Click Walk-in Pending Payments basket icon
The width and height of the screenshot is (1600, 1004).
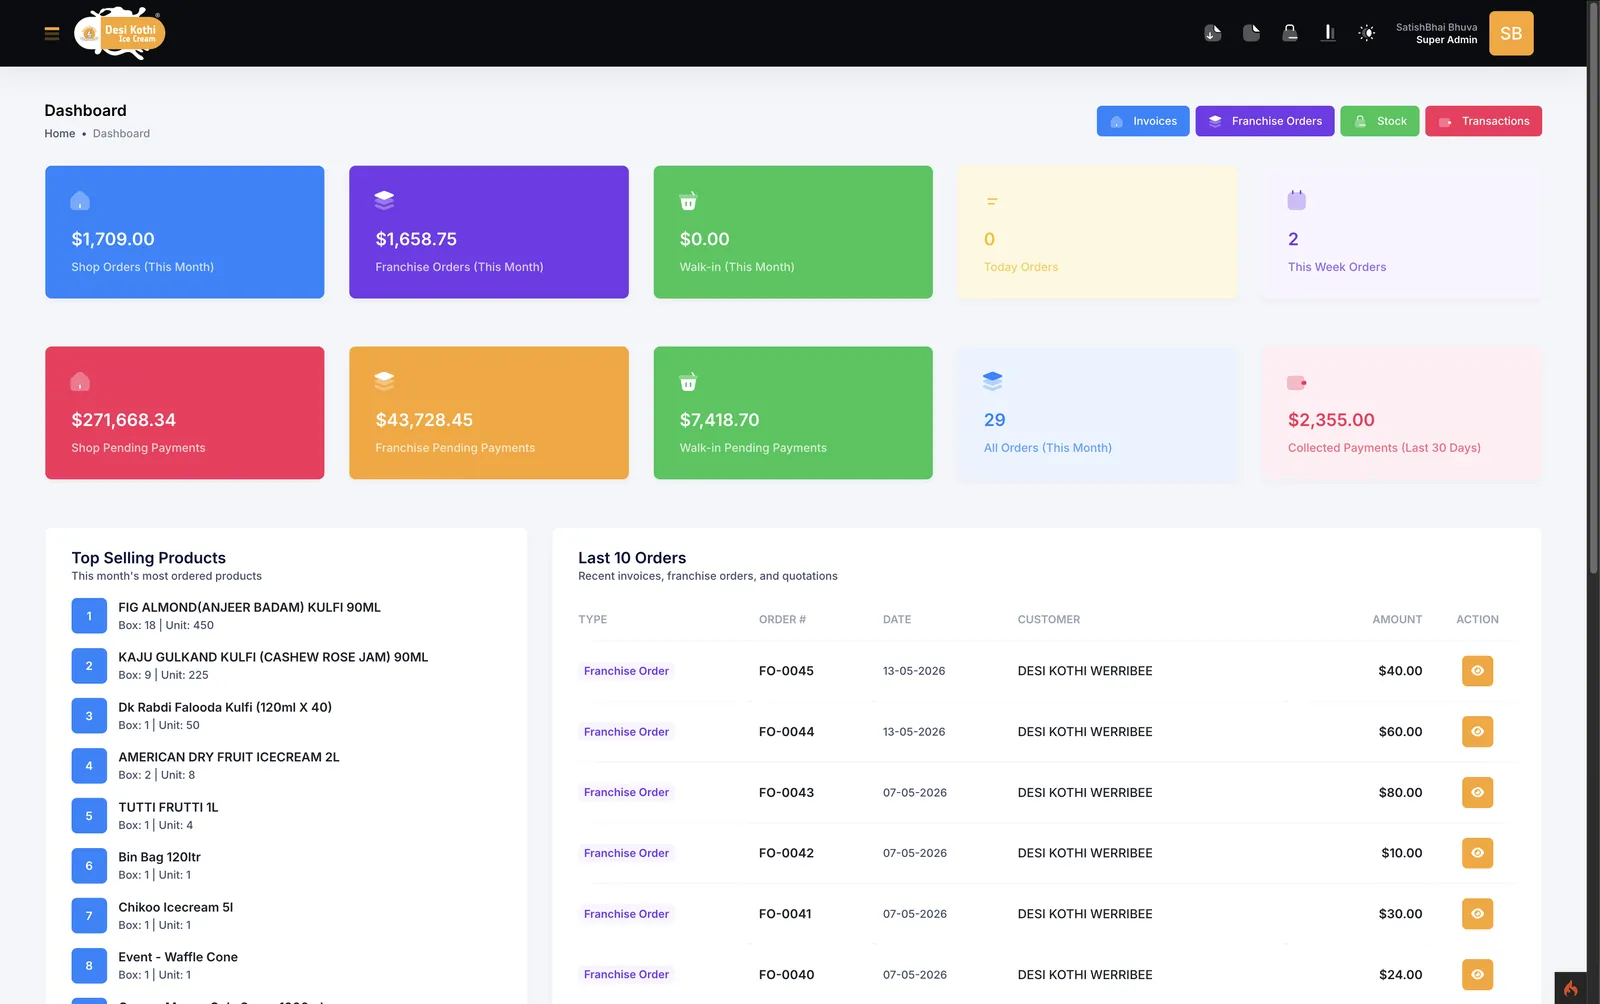coord(688,382)
